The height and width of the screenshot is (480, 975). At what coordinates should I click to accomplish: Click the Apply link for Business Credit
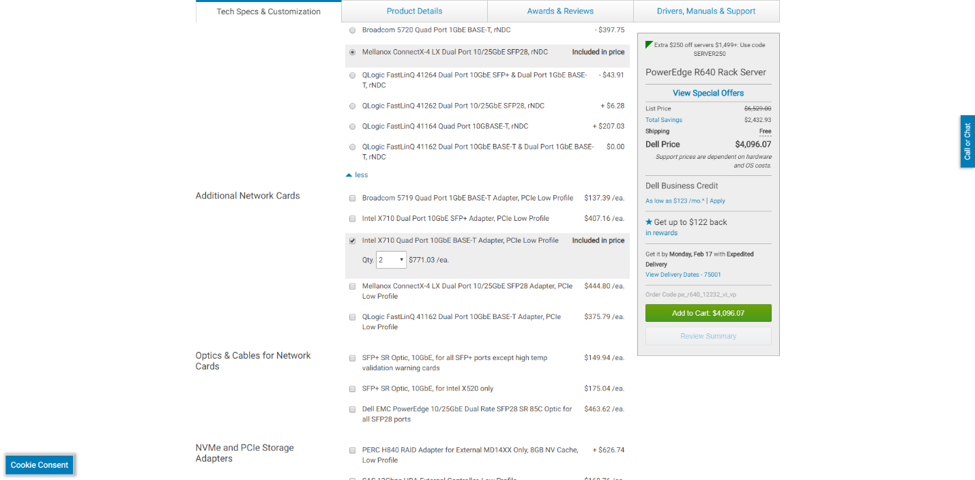click(717, 201)
